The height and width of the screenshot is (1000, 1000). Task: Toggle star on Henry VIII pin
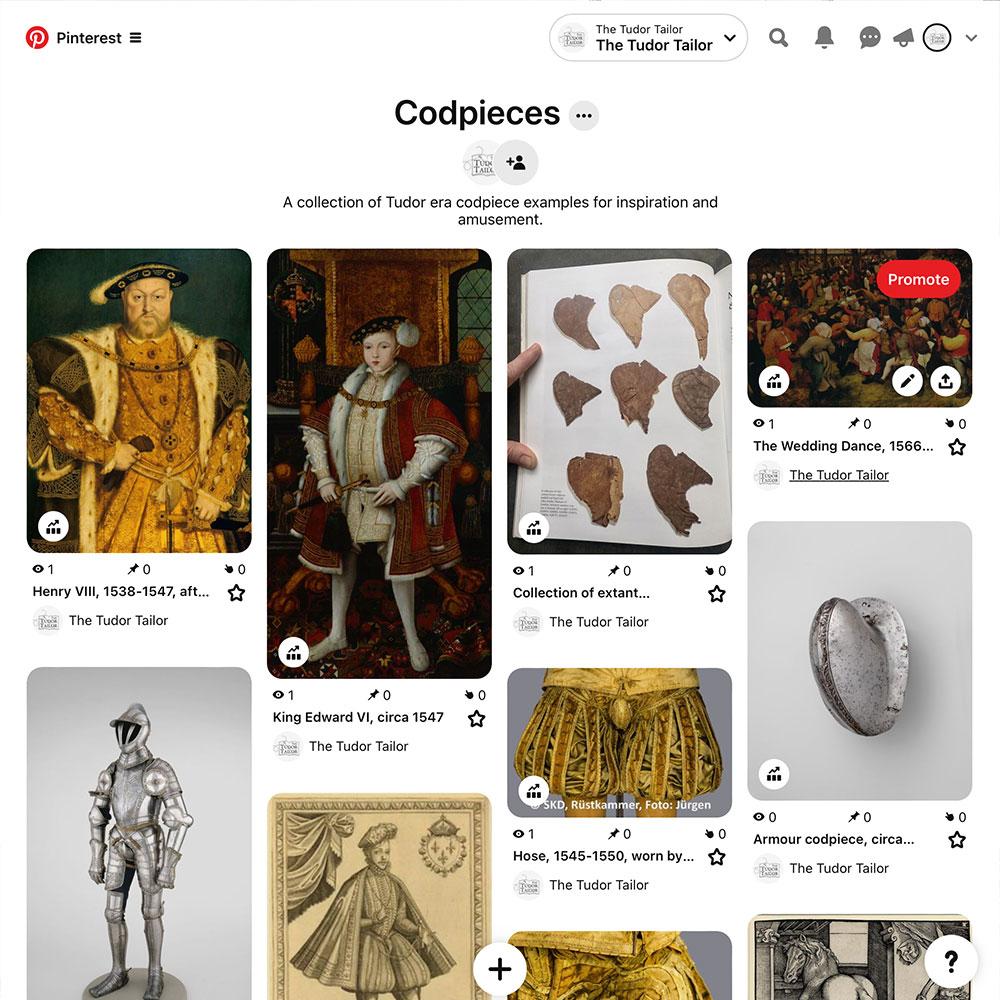tap(237, 593)
